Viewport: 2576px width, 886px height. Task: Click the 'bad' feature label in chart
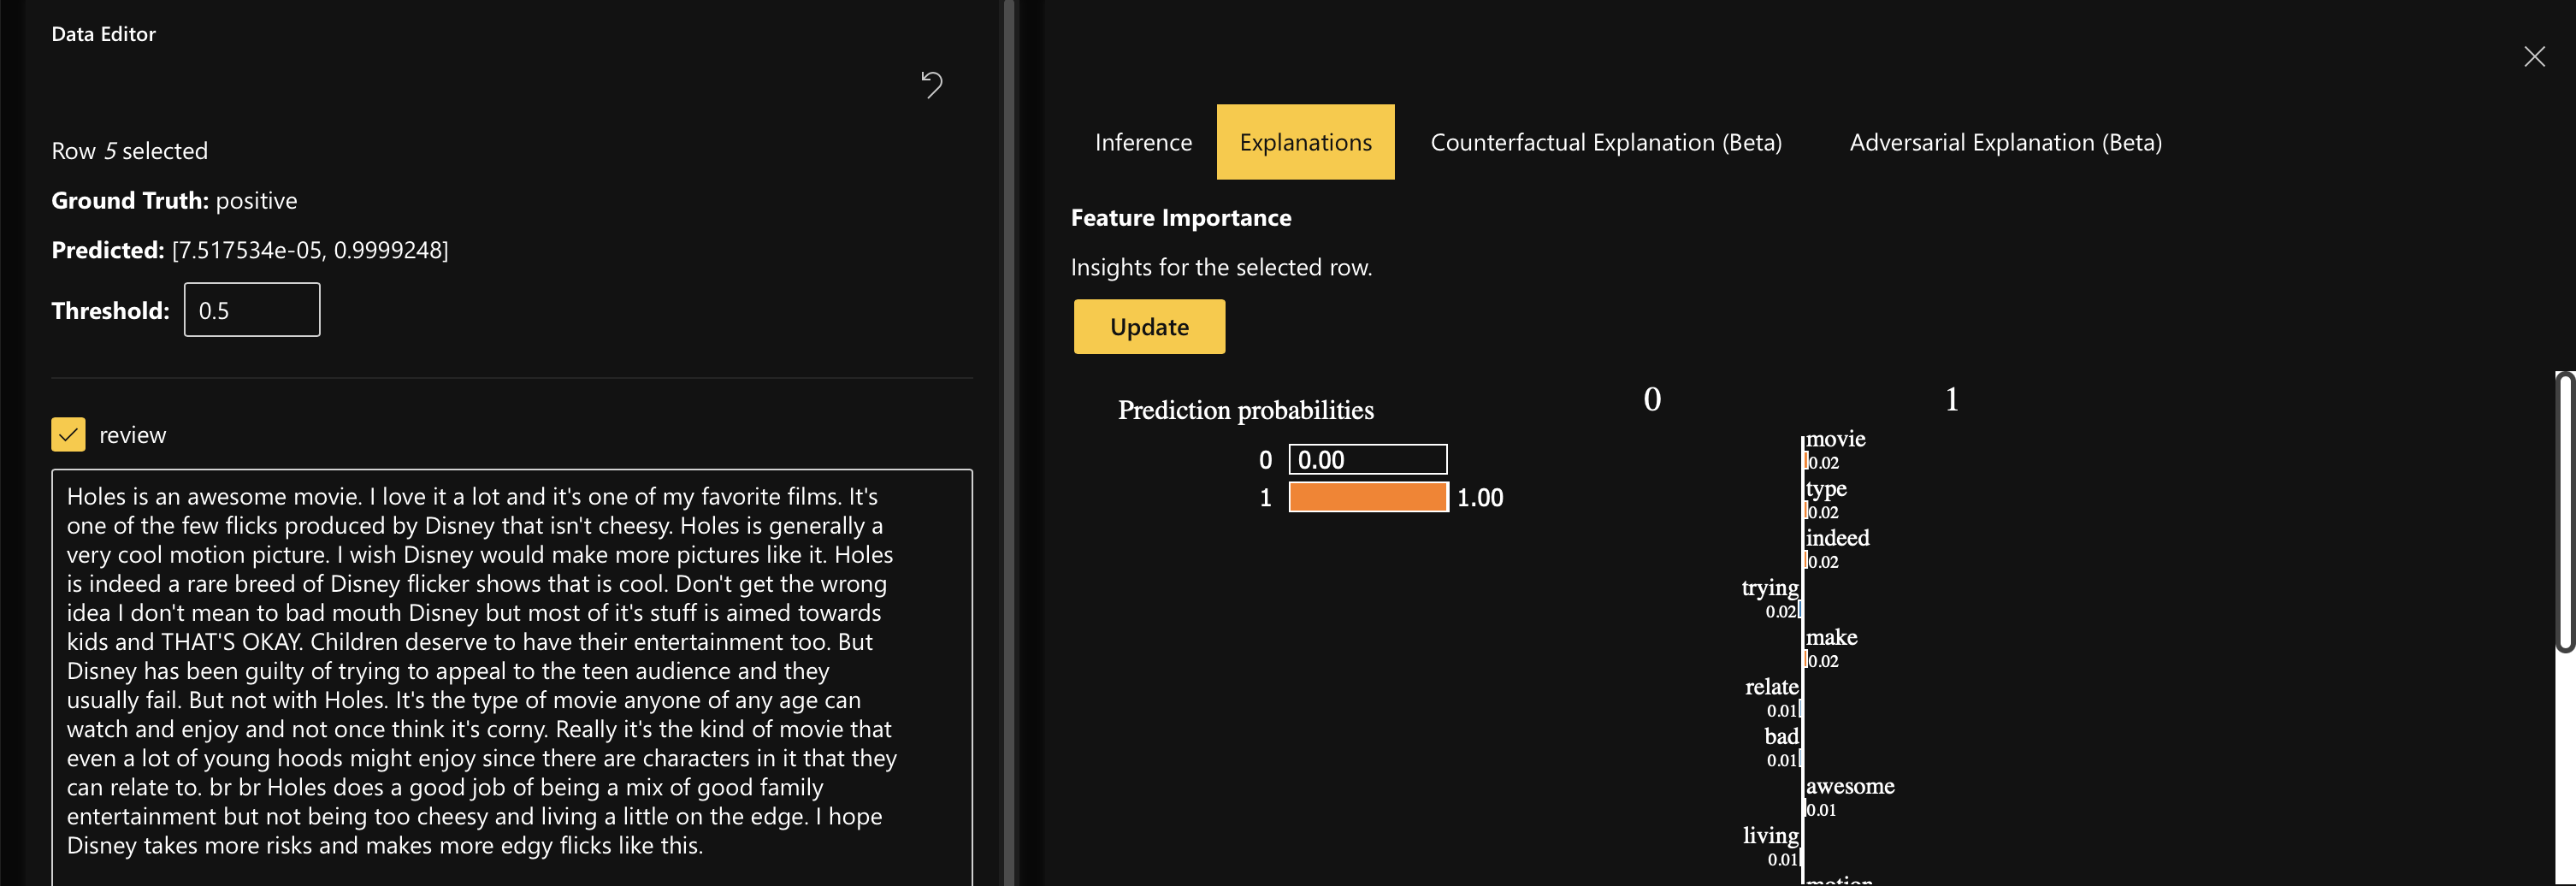1780,737
